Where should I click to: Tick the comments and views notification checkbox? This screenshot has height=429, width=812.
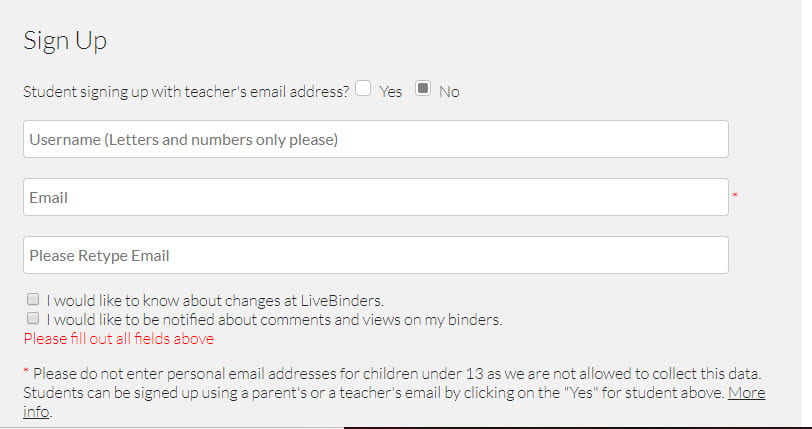click(x=33, y=319)
